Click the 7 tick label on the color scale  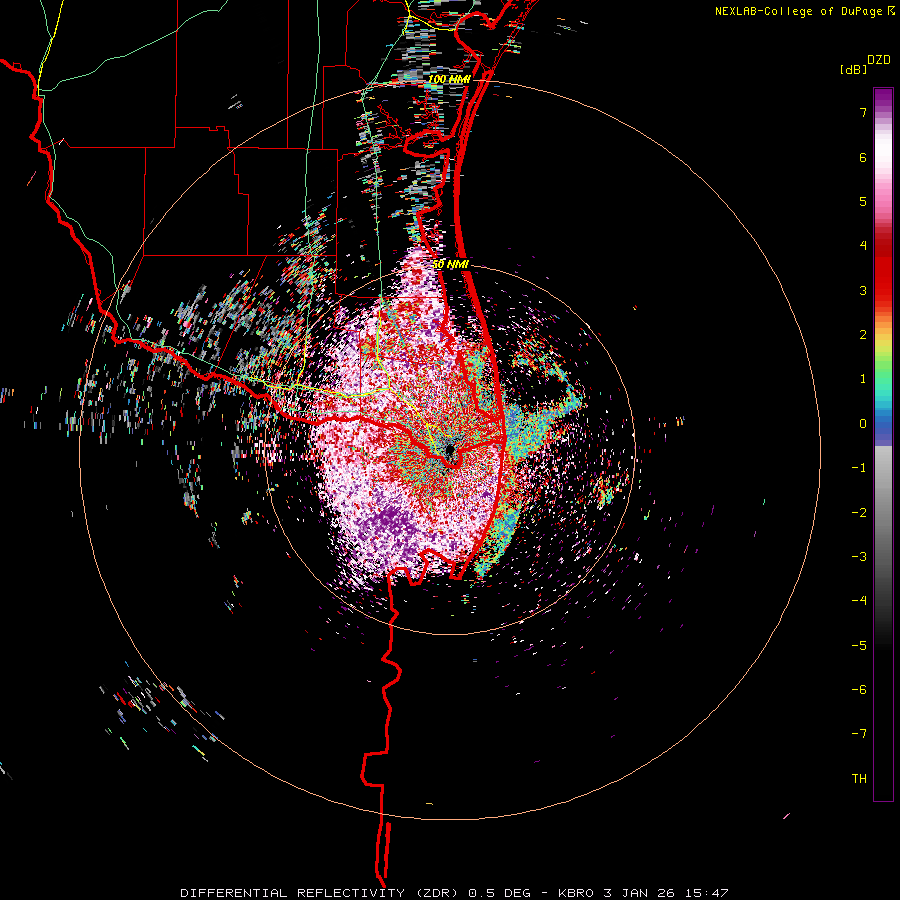point(863,112)
